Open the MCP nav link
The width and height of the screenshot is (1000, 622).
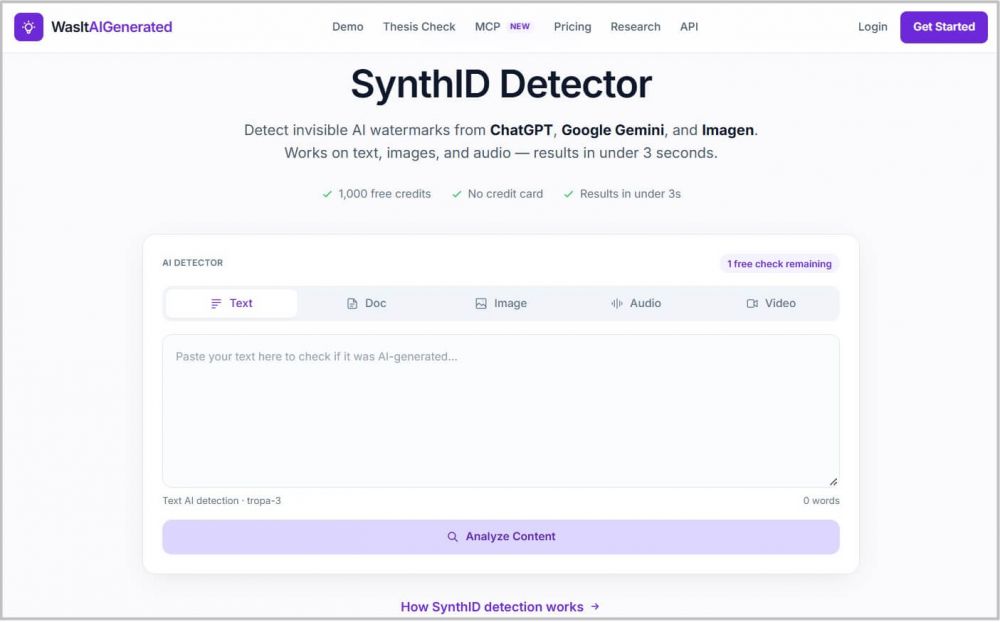coord(487,27)
